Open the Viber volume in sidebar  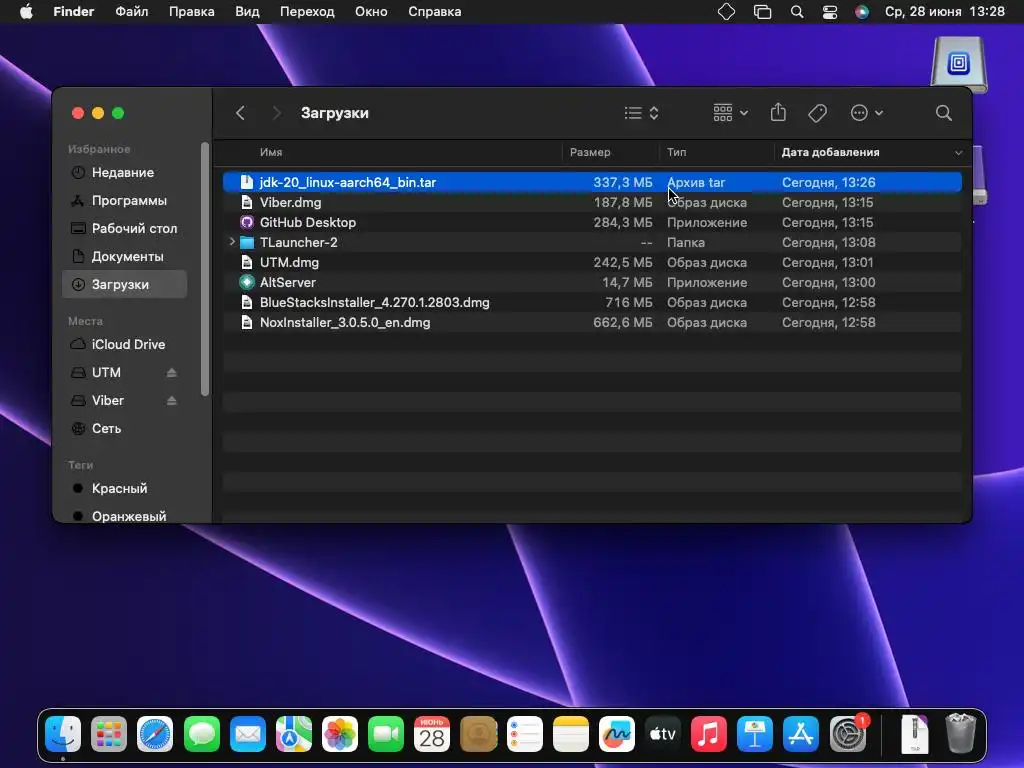click(107, 400)
